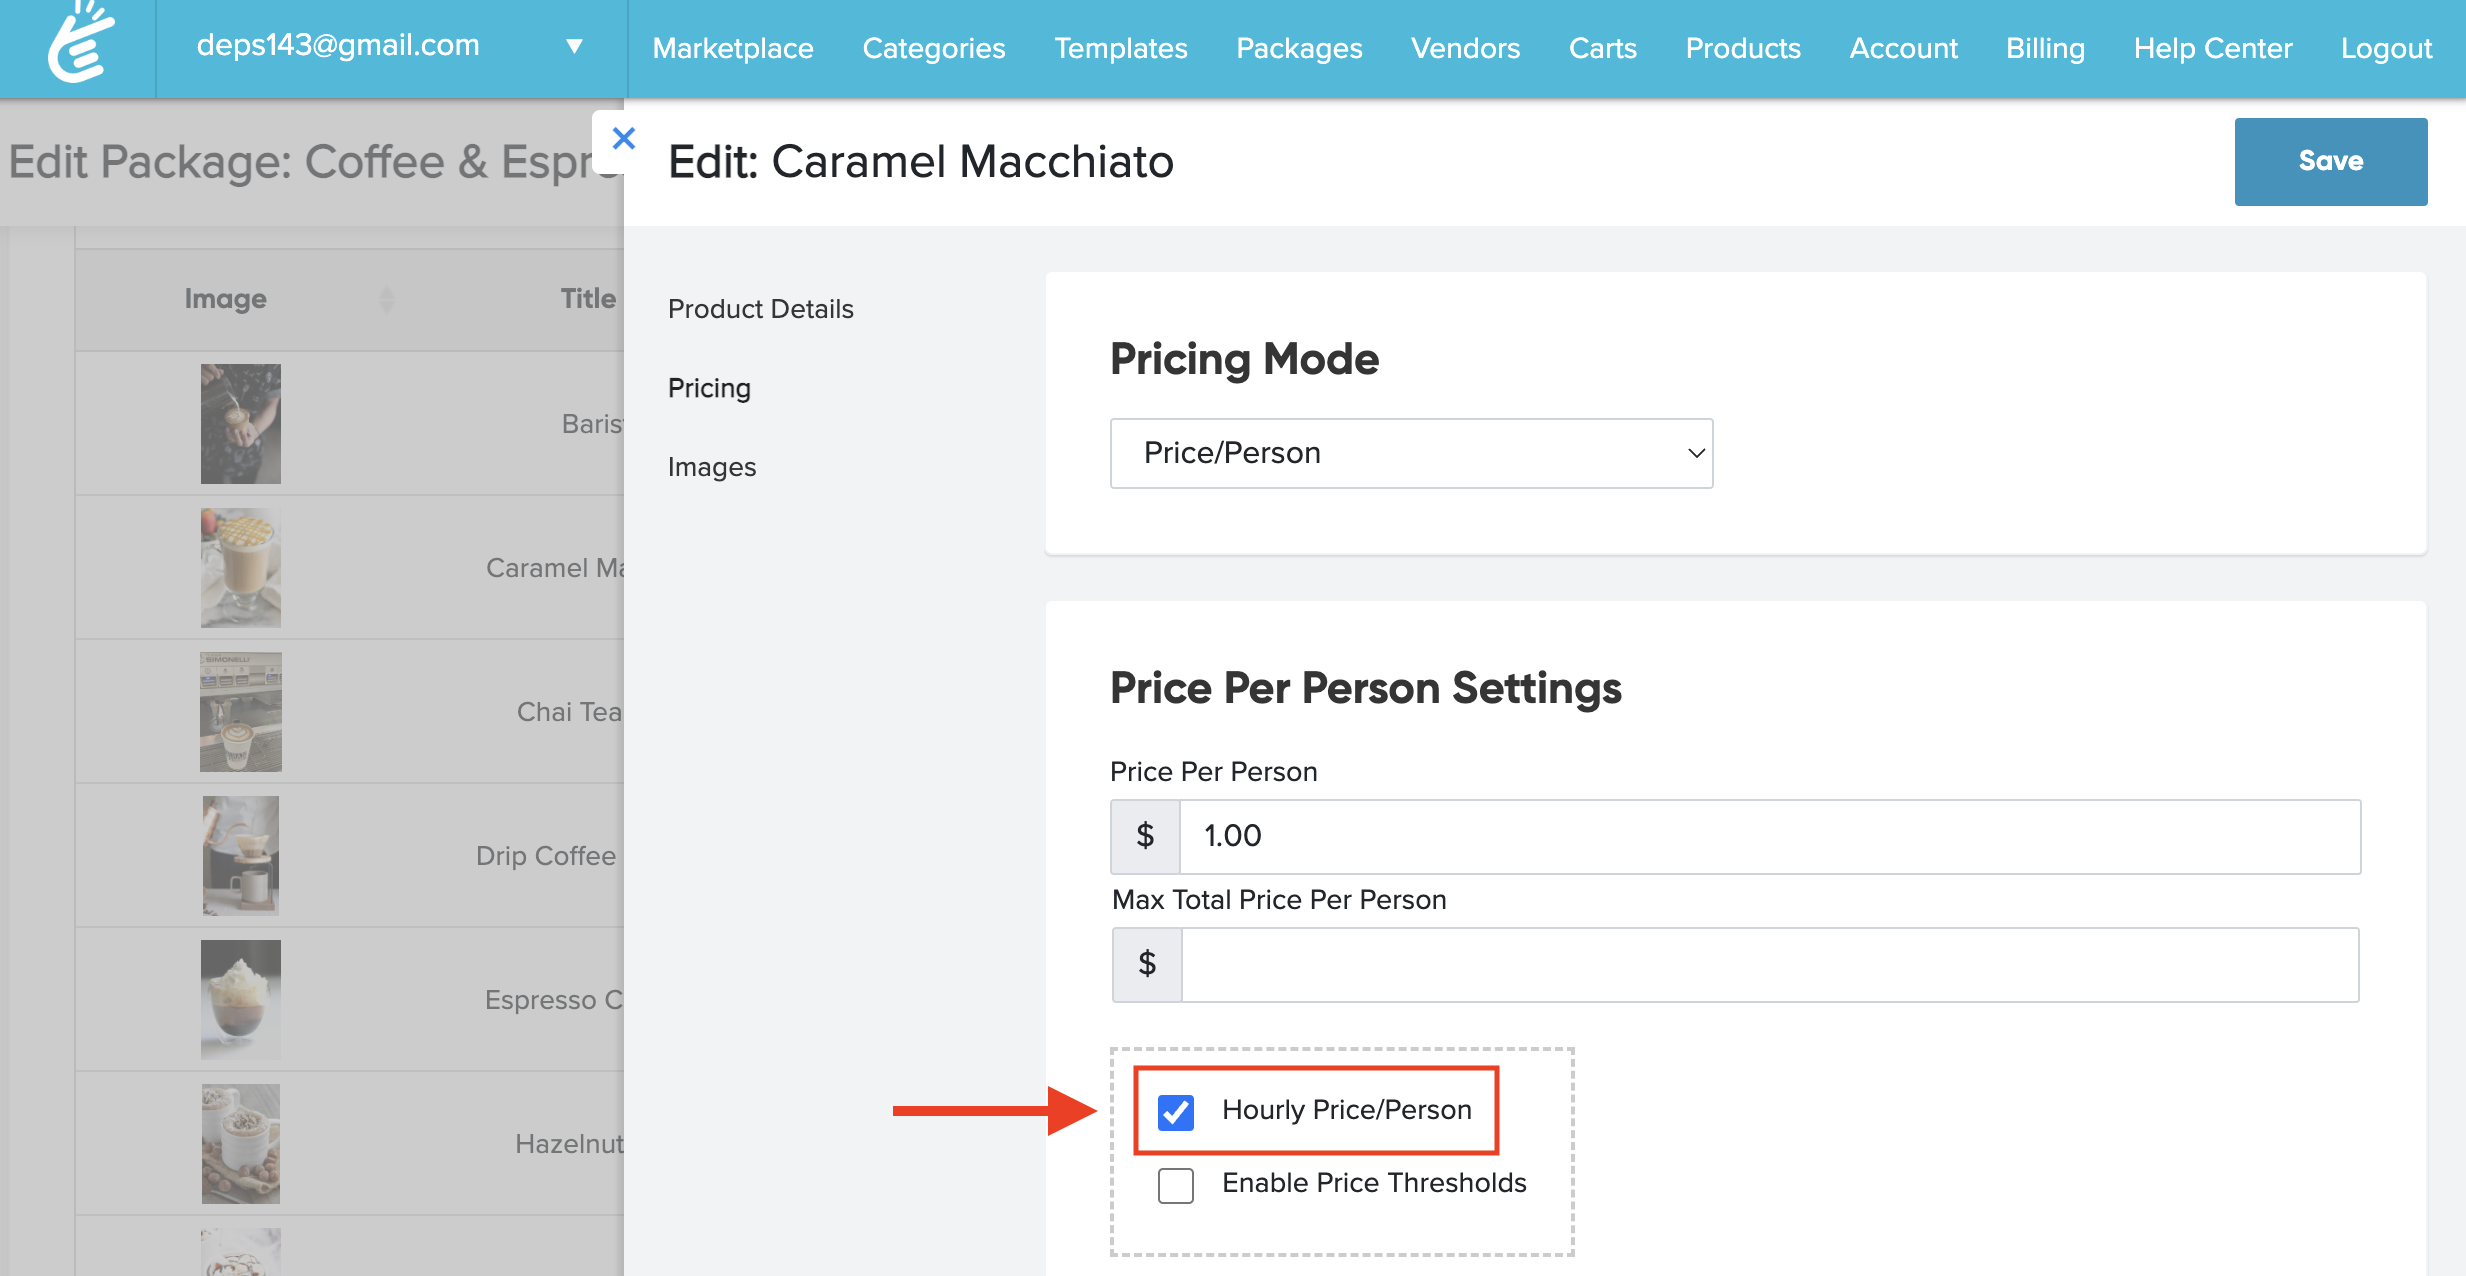2466x1276 pixels.
Task: Enable Price Thresholds checkbox
Action: 1175,1185
